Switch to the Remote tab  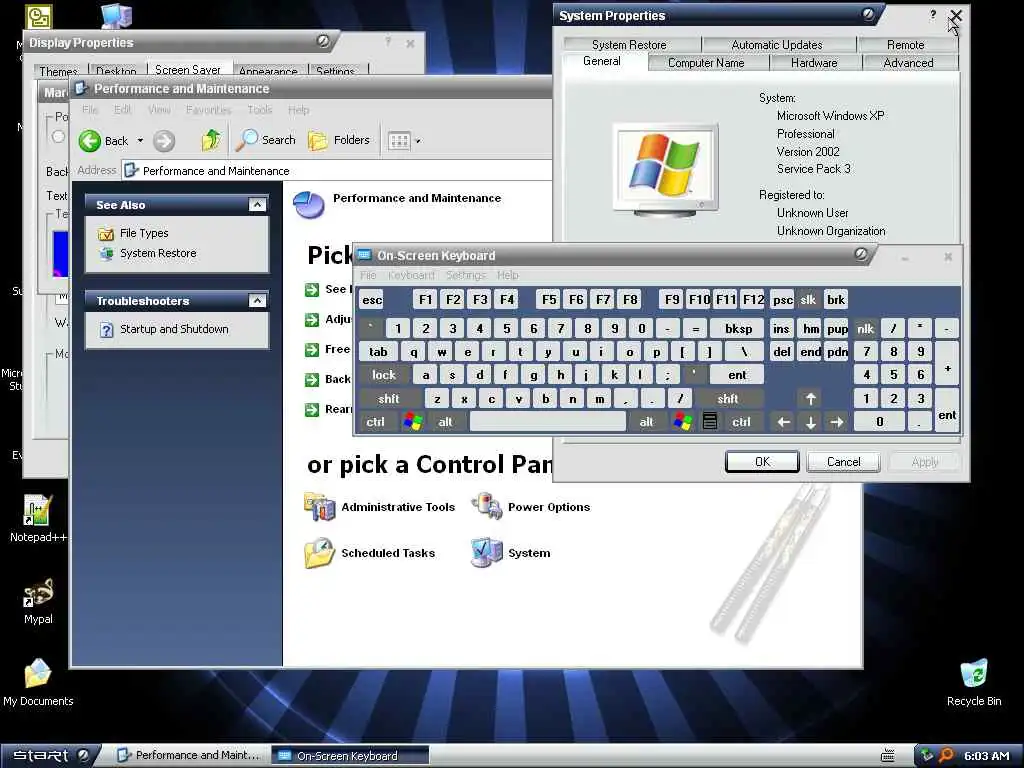(905, 44)
